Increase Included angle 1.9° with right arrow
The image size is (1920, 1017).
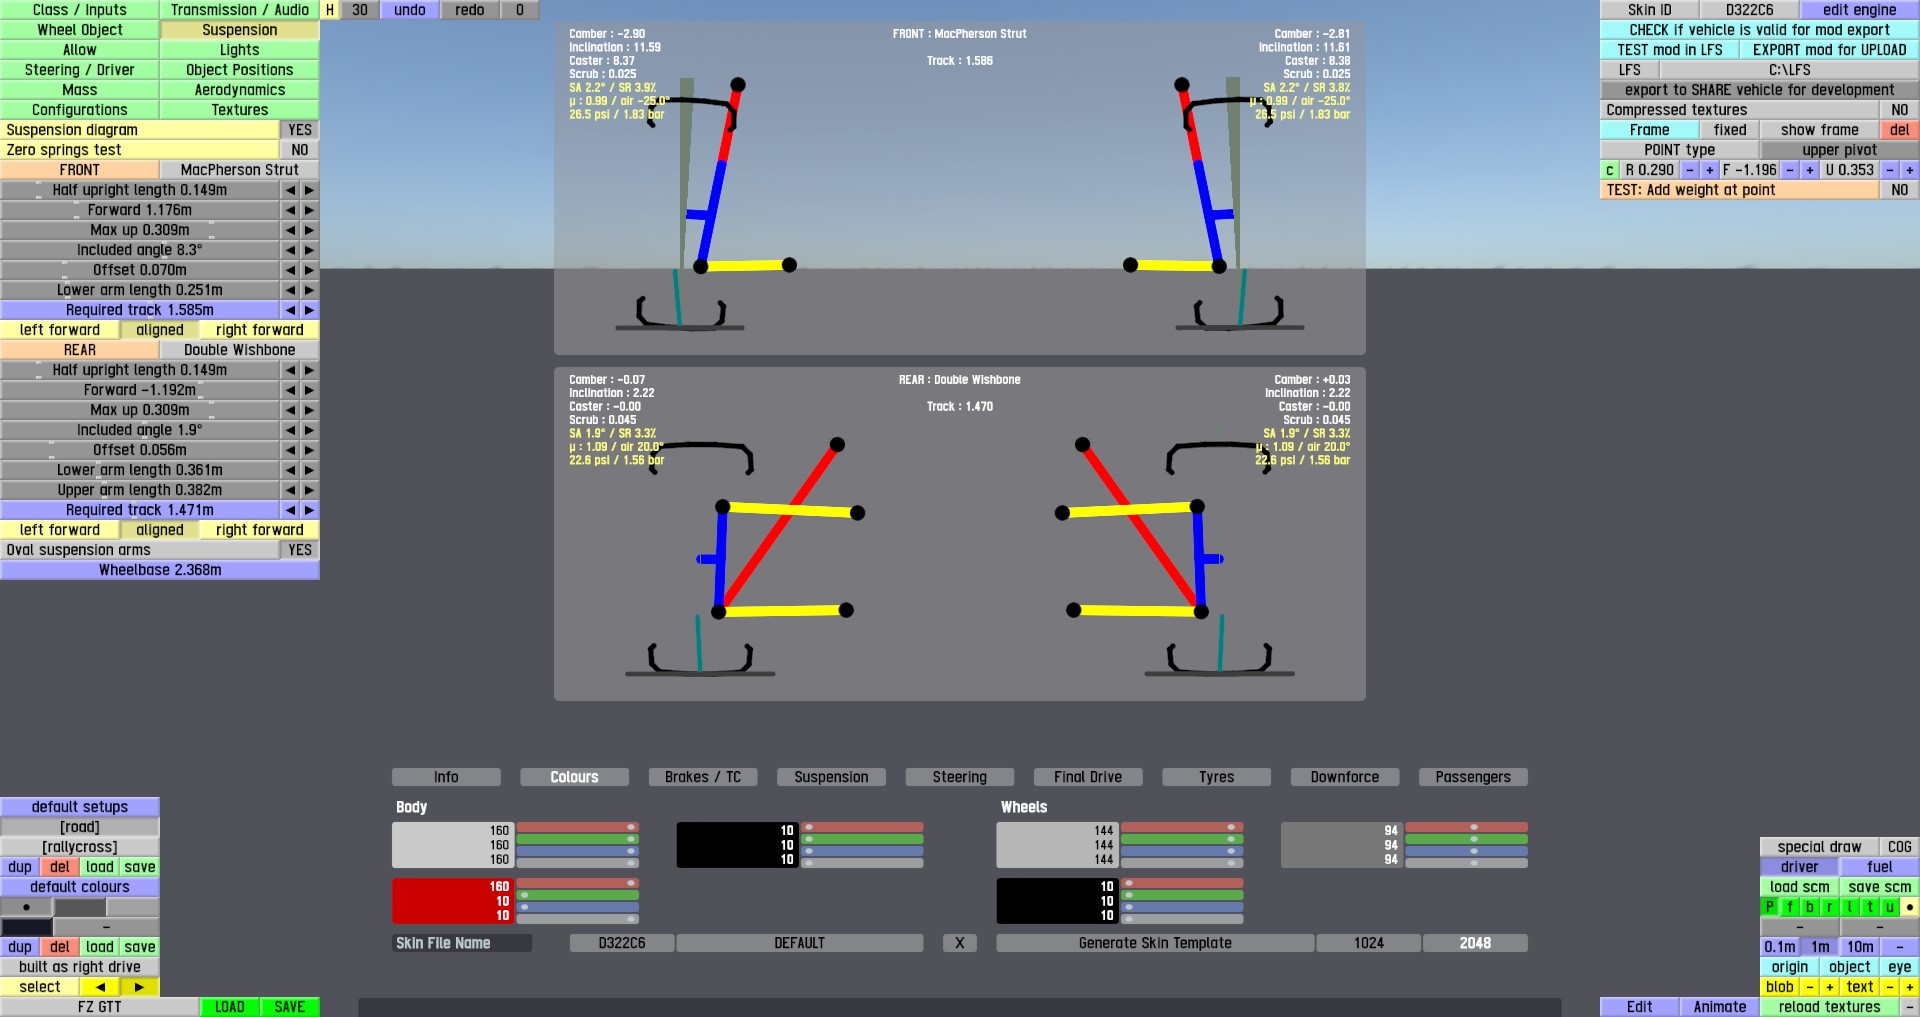[309, 430]
